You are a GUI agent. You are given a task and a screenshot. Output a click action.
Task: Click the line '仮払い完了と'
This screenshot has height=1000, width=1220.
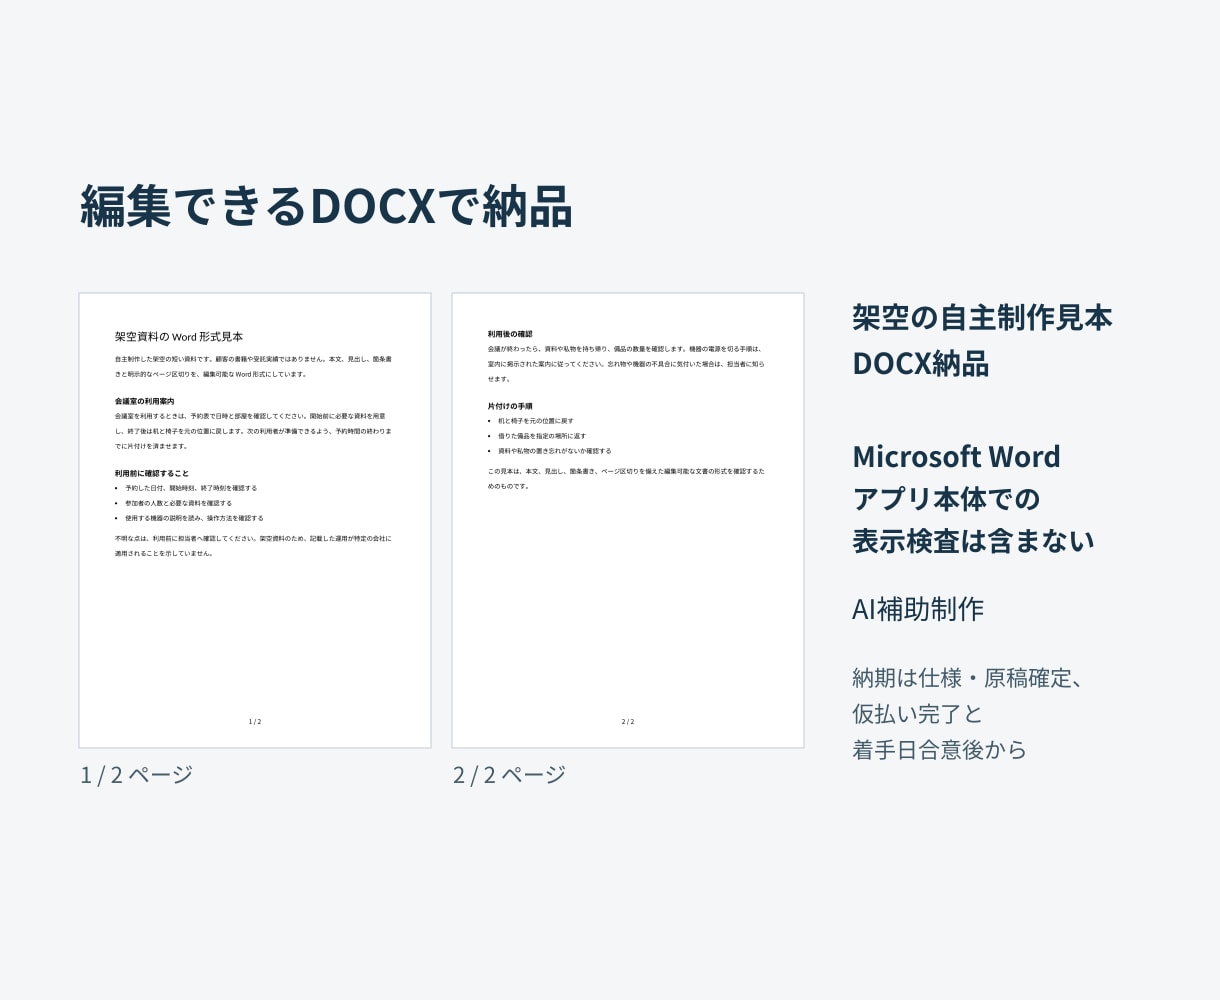tap(917, 714)
